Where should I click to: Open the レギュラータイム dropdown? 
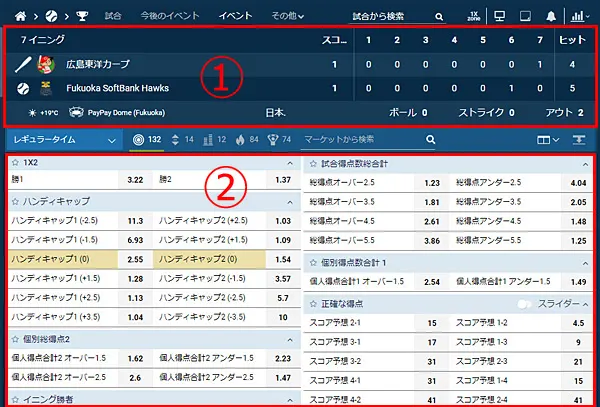coord(64,140)
